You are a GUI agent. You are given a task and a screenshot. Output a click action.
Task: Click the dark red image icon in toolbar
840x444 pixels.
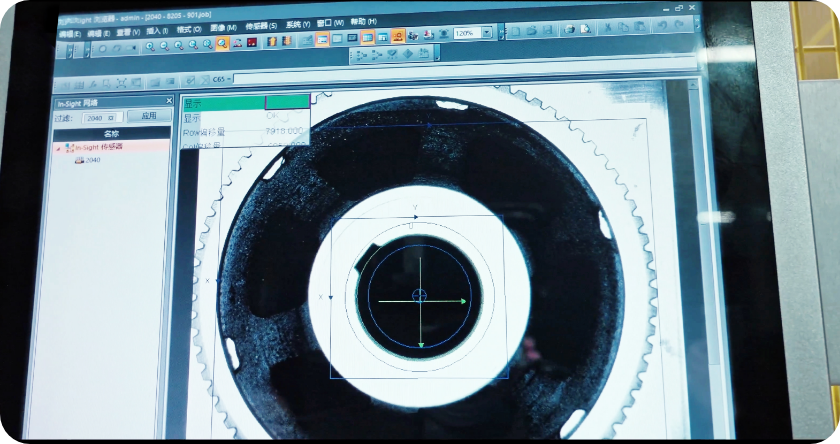[x=252, y=42]
